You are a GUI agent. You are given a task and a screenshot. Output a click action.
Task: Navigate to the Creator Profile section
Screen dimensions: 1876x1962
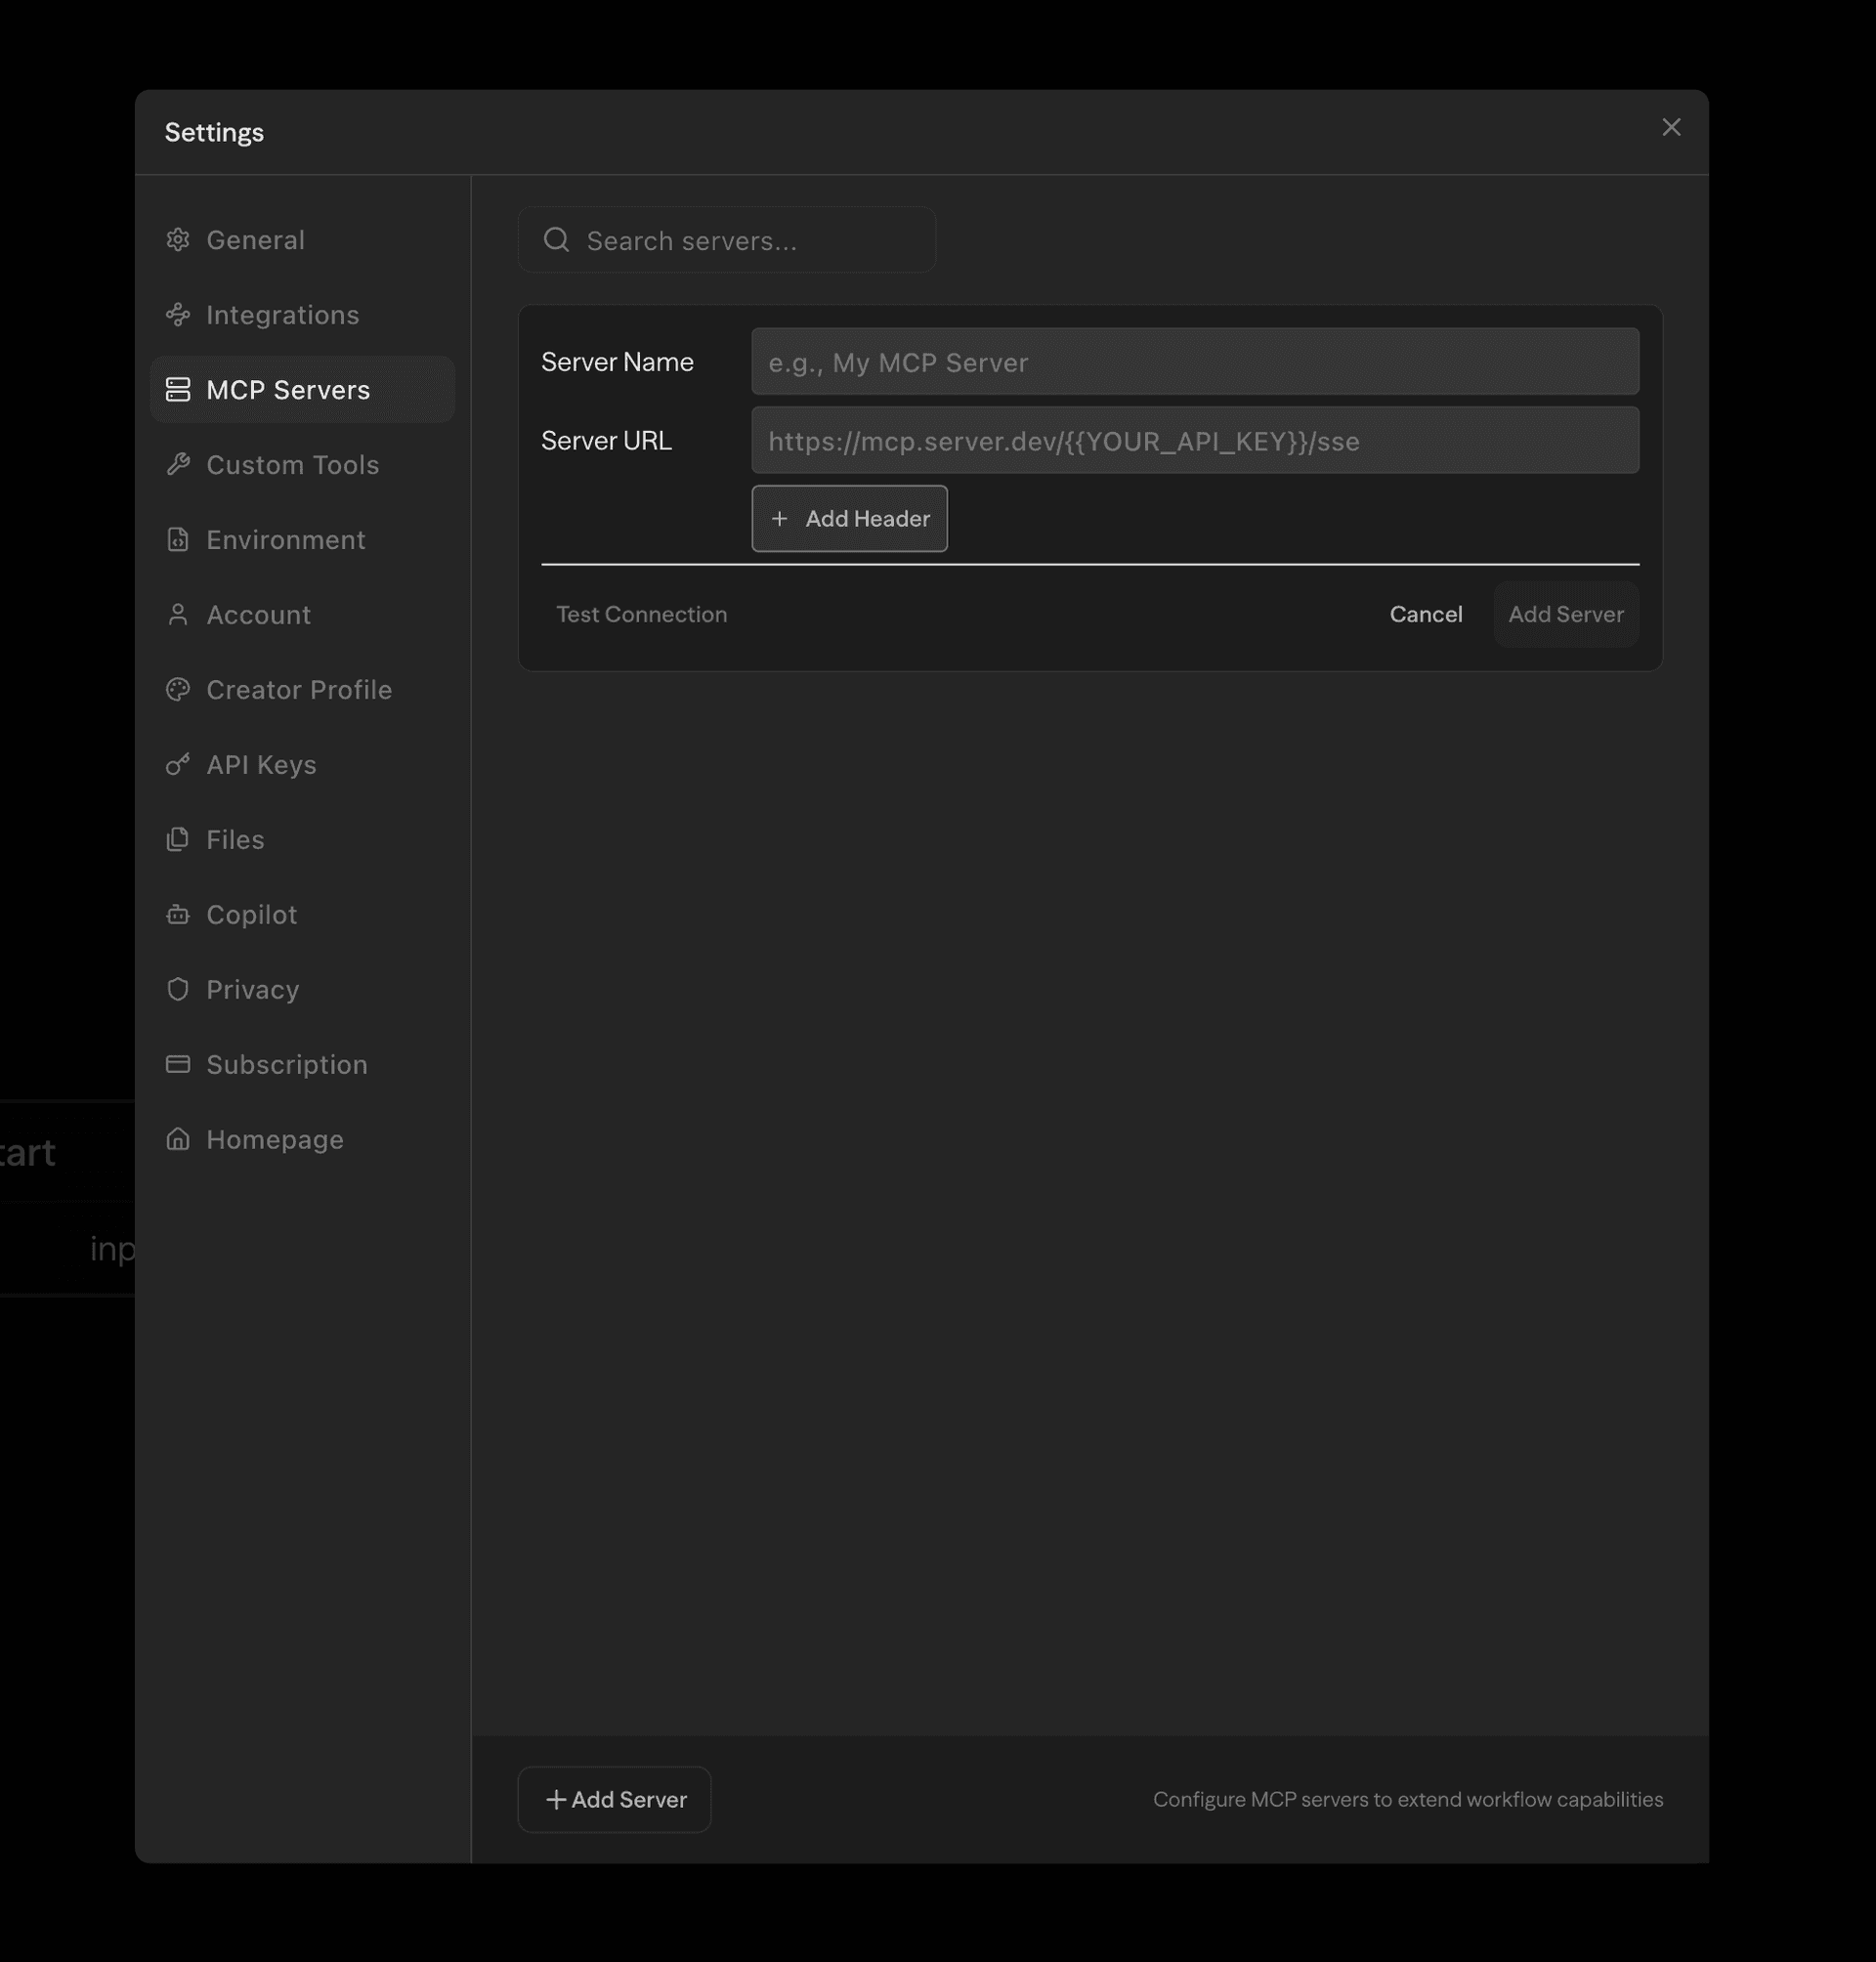299,689
